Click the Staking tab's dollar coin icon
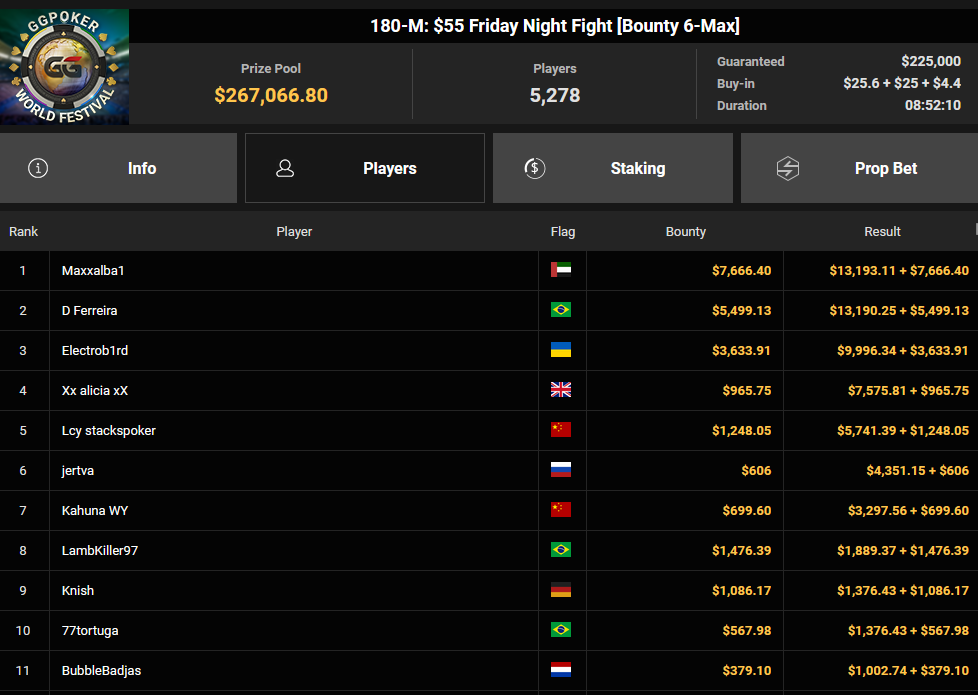The height and width of the screenshot is (695, 978). pos(535,168)
